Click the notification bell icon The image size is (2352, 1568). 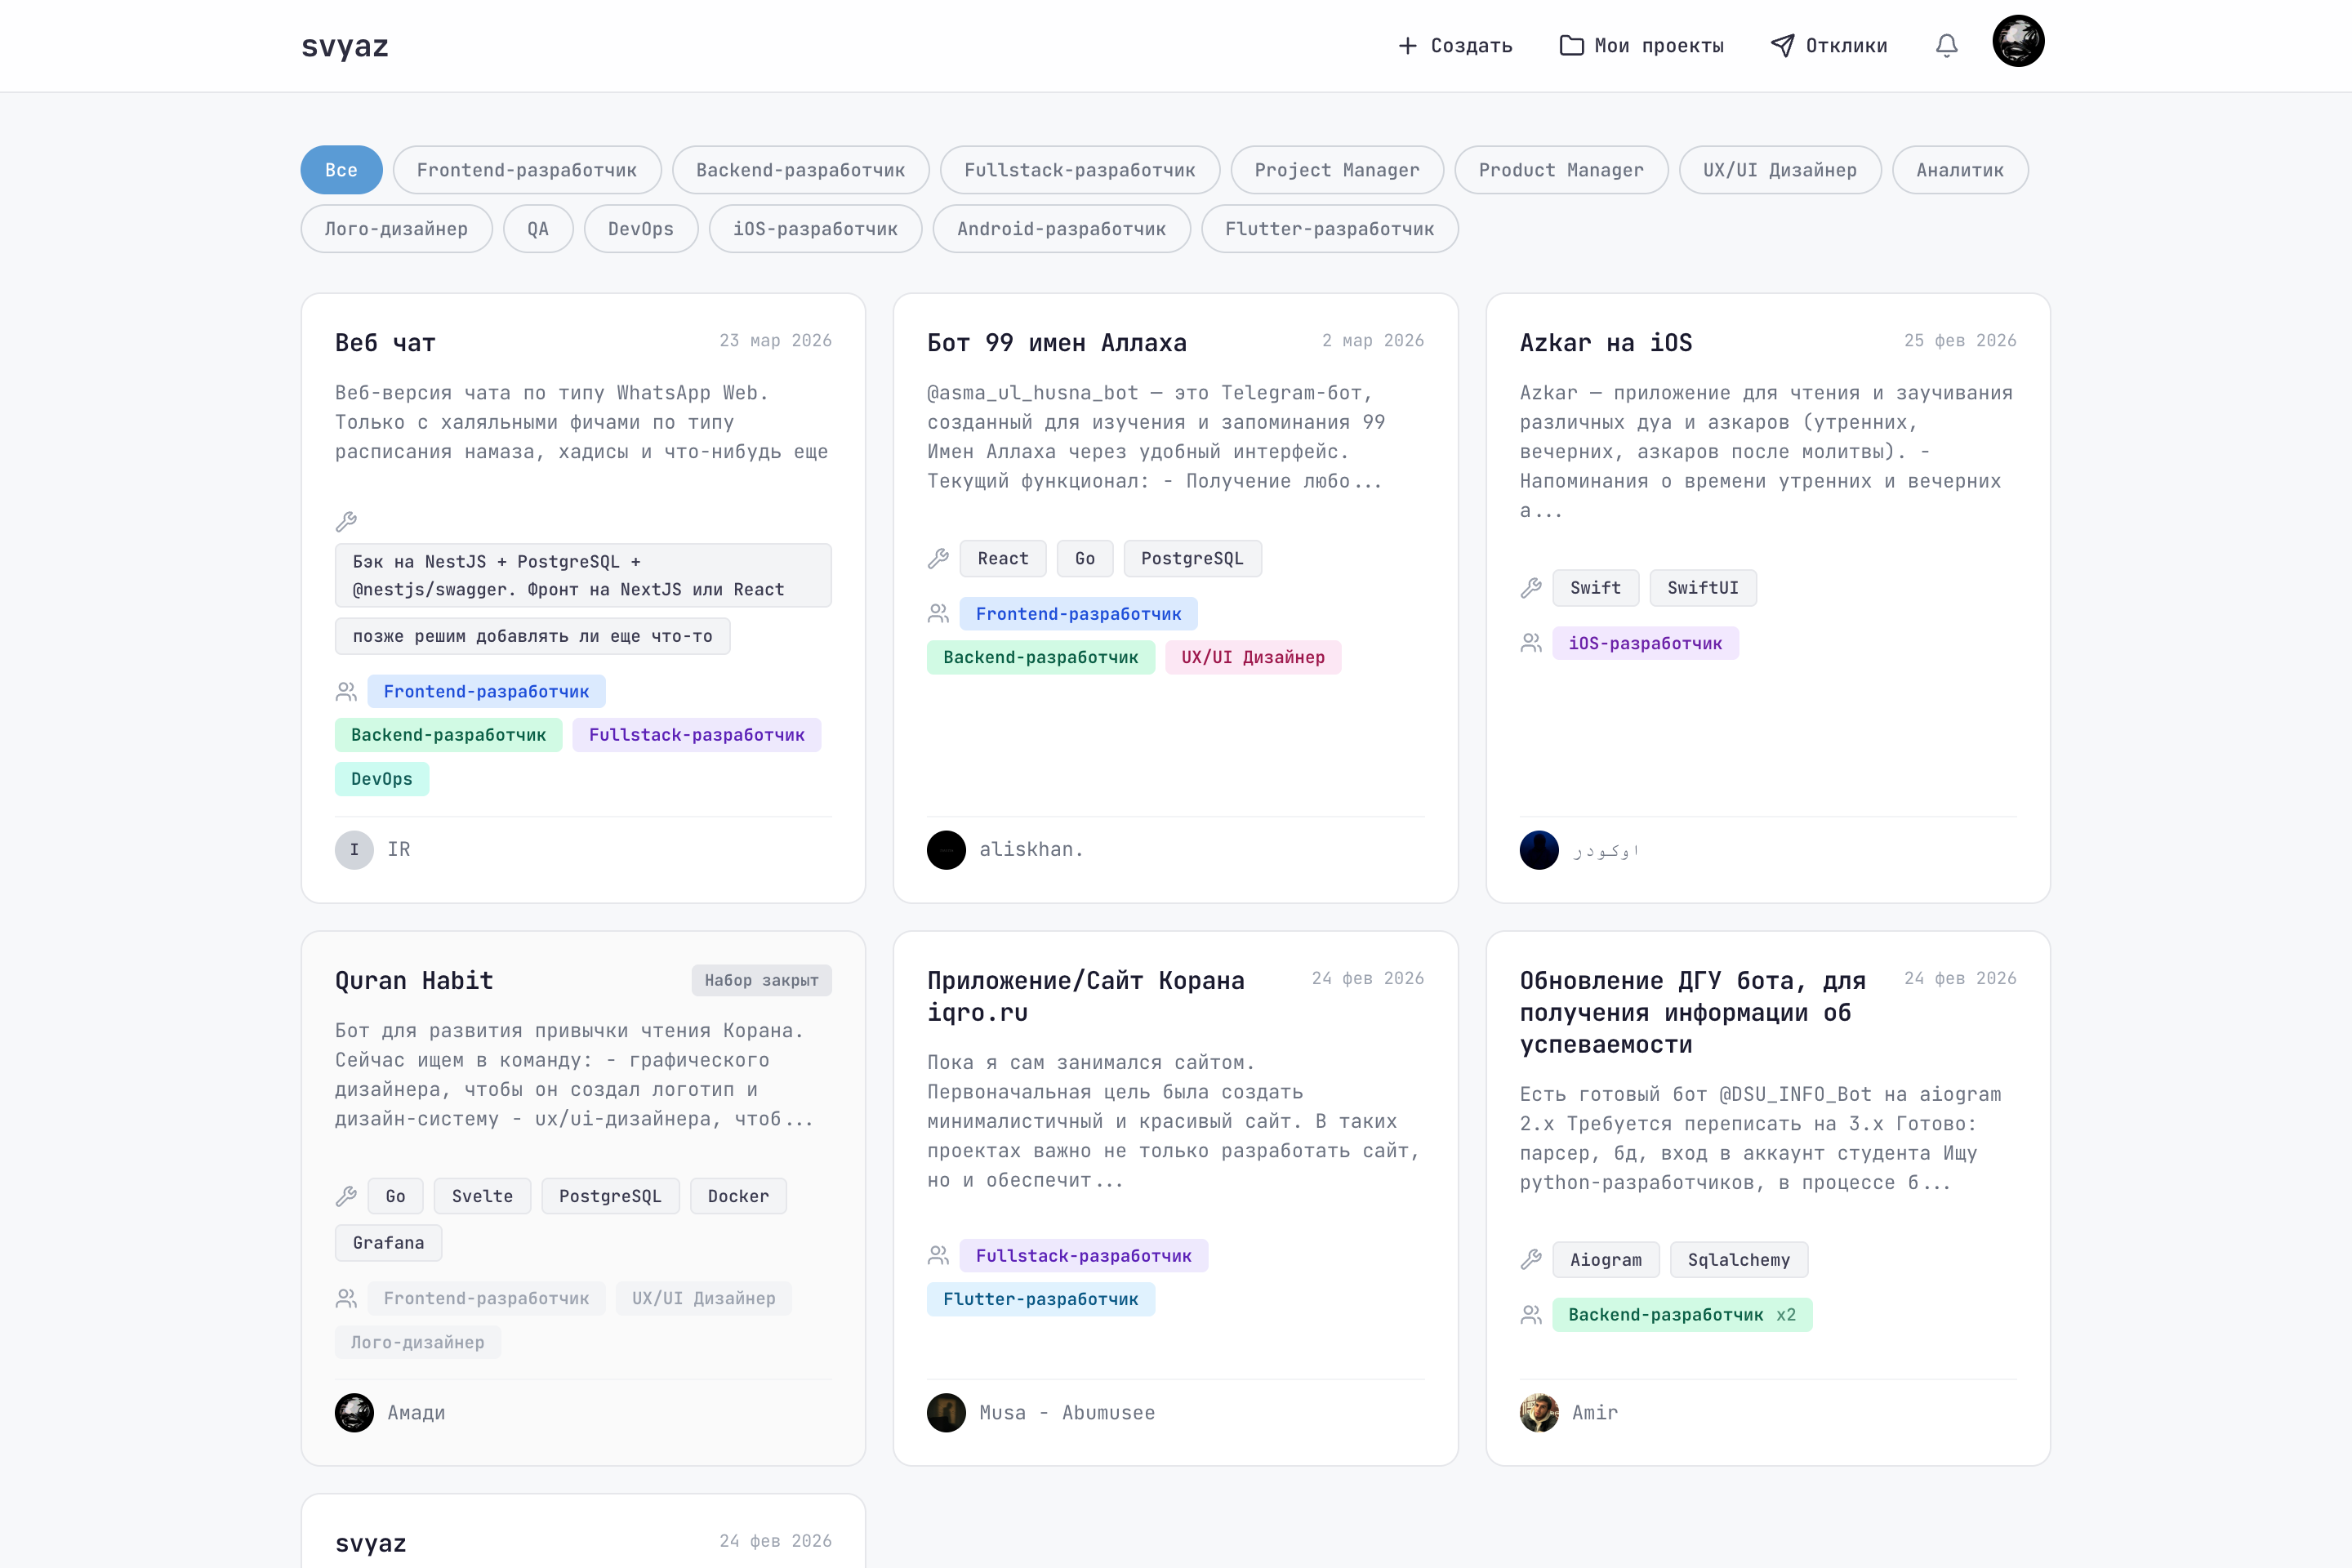(x=1946, y=46)
